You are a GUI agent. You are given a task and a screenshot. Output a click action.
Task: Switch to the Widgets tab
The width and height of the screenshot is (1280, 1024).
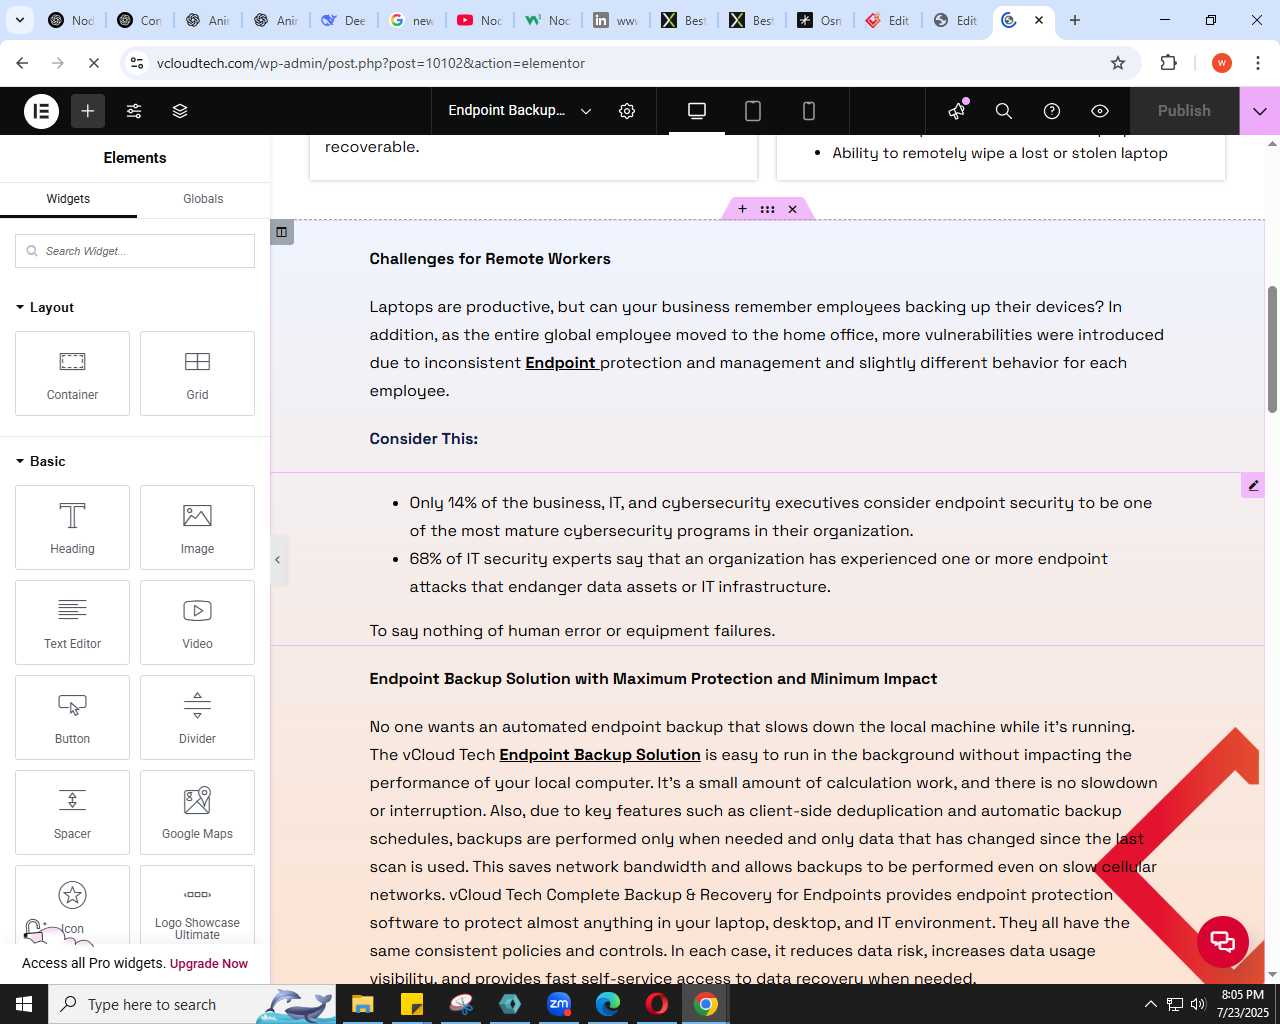tap(68, 199)
